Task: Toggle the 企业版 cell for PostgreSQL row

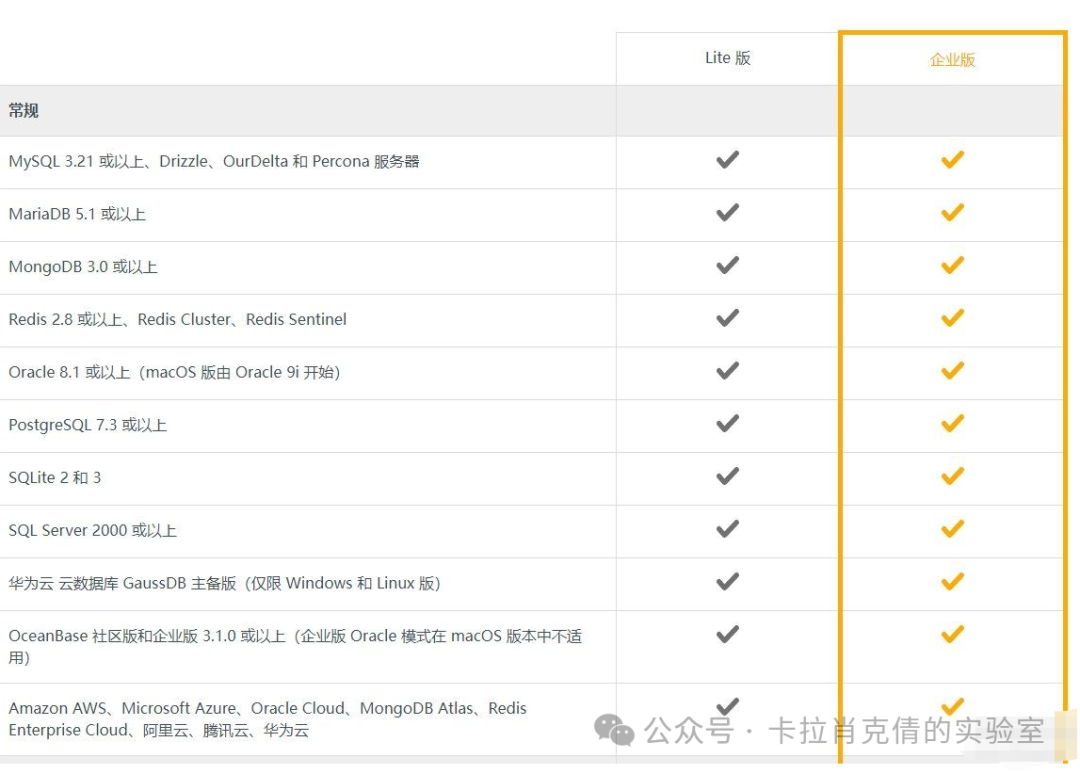Action: [x=951, y=424]
